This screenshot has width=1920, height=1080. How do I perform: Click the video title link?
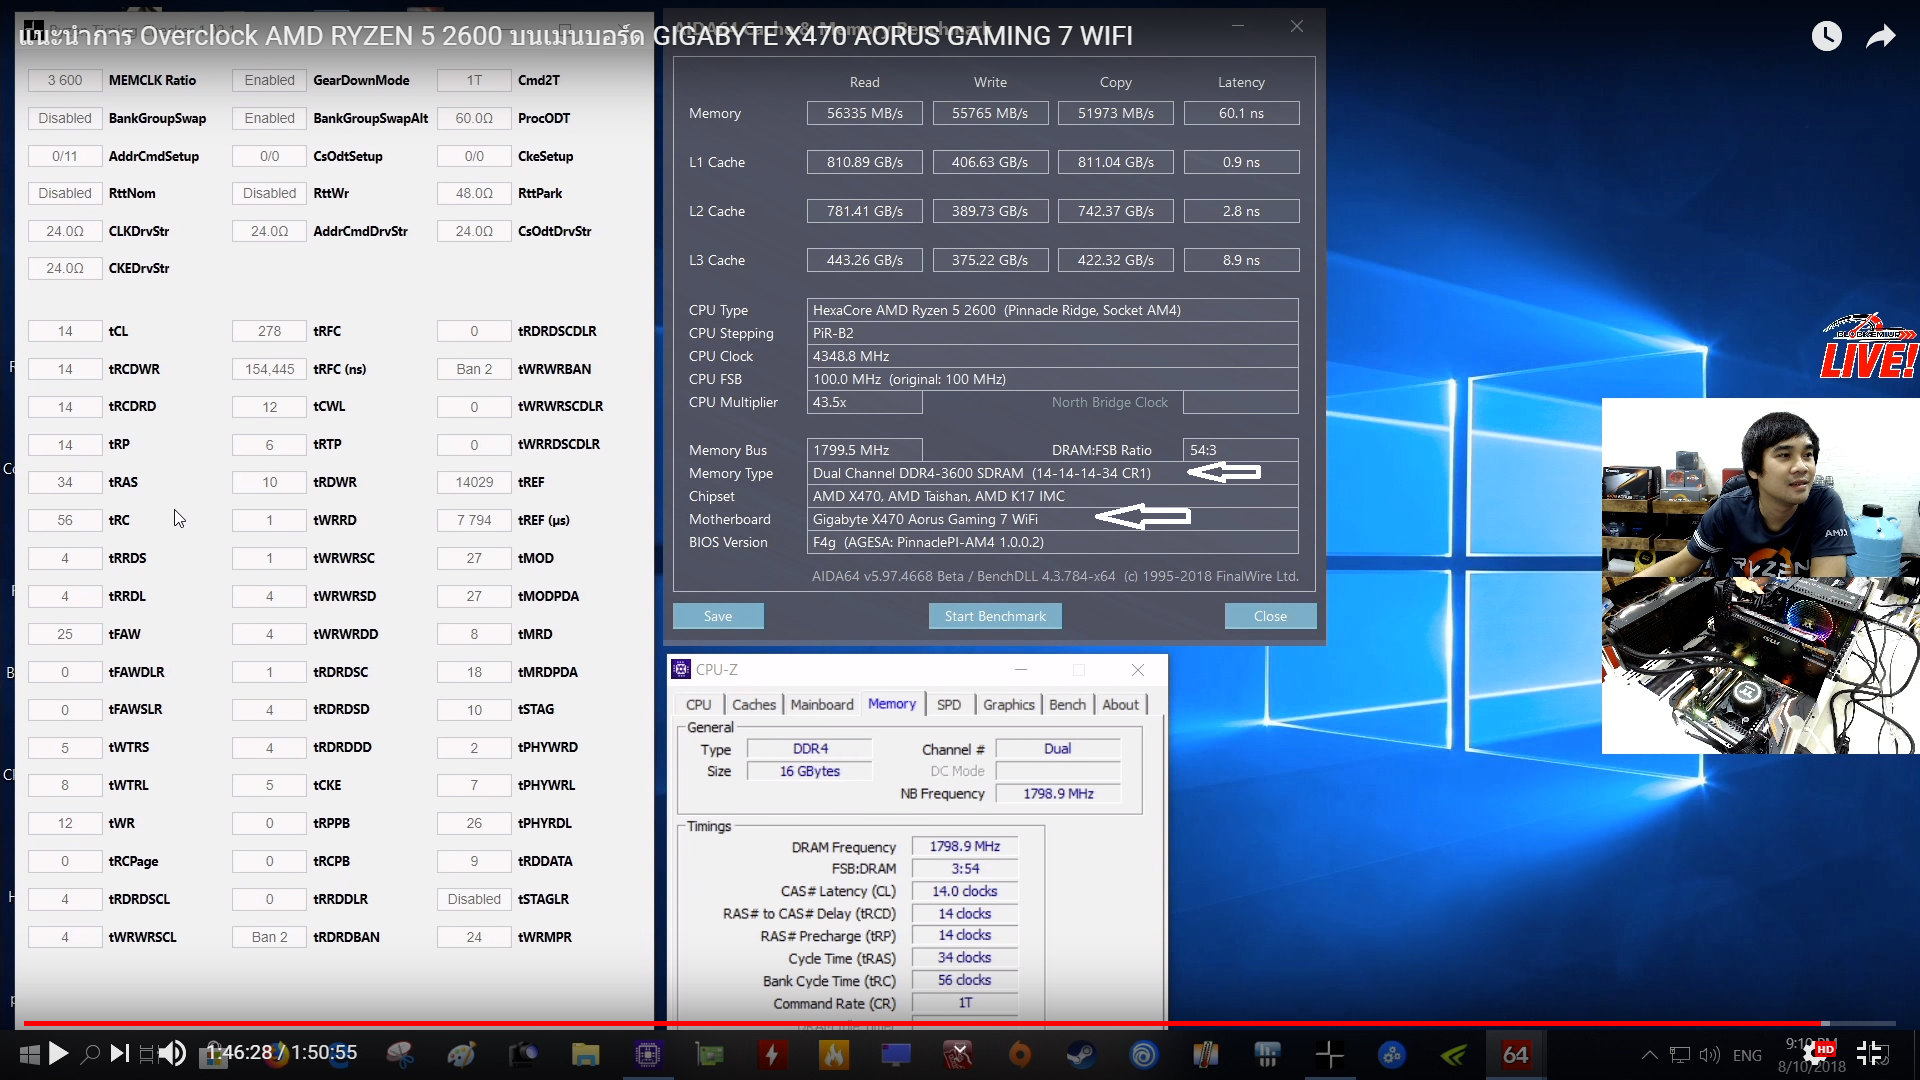tap(575, 36)
